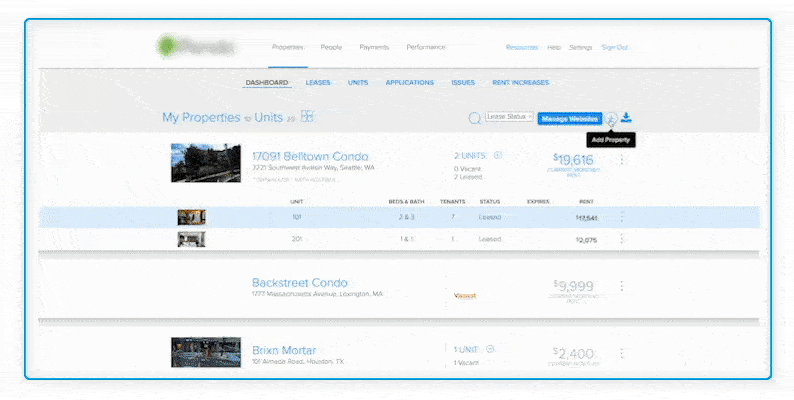Click the $17,541 rent value
This screenshot has width=794, height=400.
[586, 218]
